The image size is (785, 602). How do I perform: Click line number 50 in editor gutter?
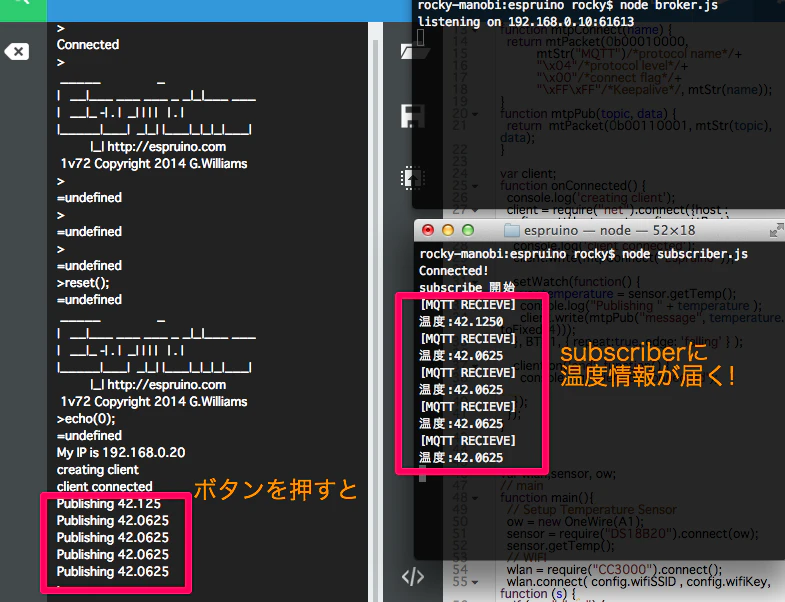(x=460, y=522)
